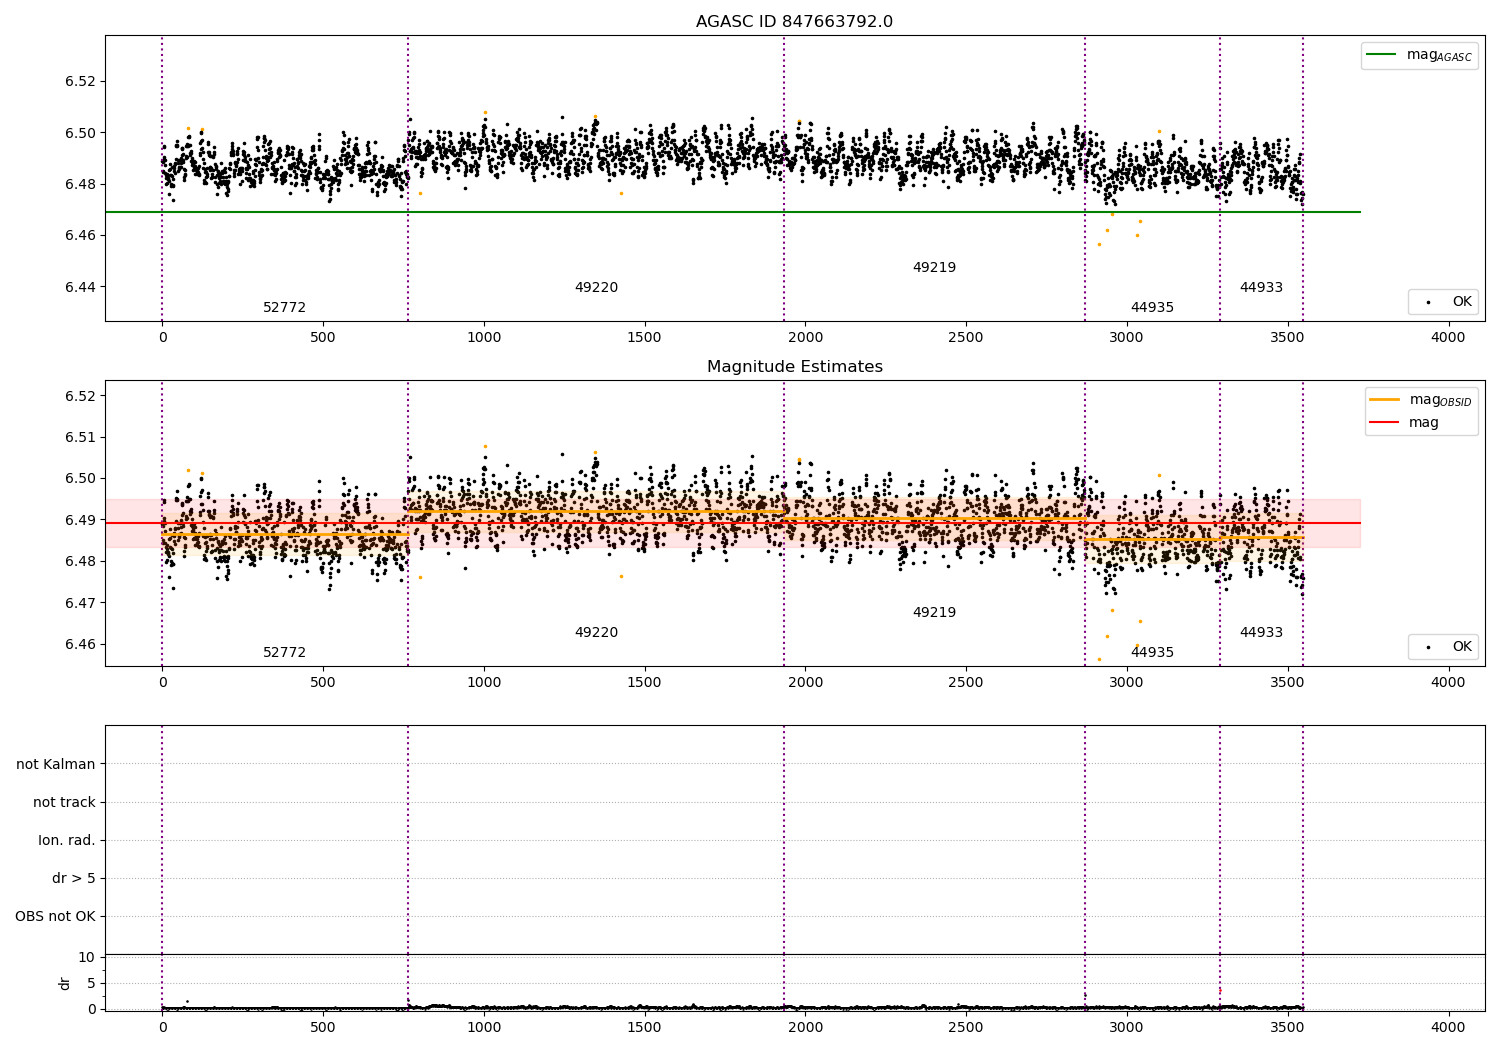Click the 6.49 y-tick in Magnitude Estimates plot

(79, 520)
